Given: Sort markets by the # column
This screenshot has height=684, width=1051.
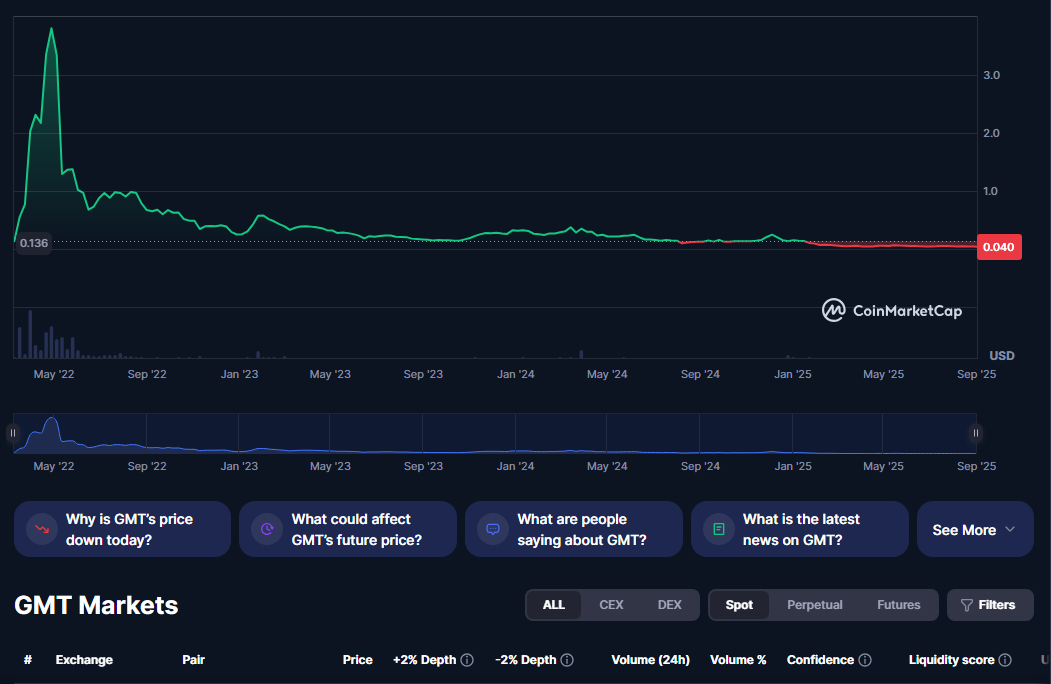Looking at the screenshot, I should pos(27,660).
